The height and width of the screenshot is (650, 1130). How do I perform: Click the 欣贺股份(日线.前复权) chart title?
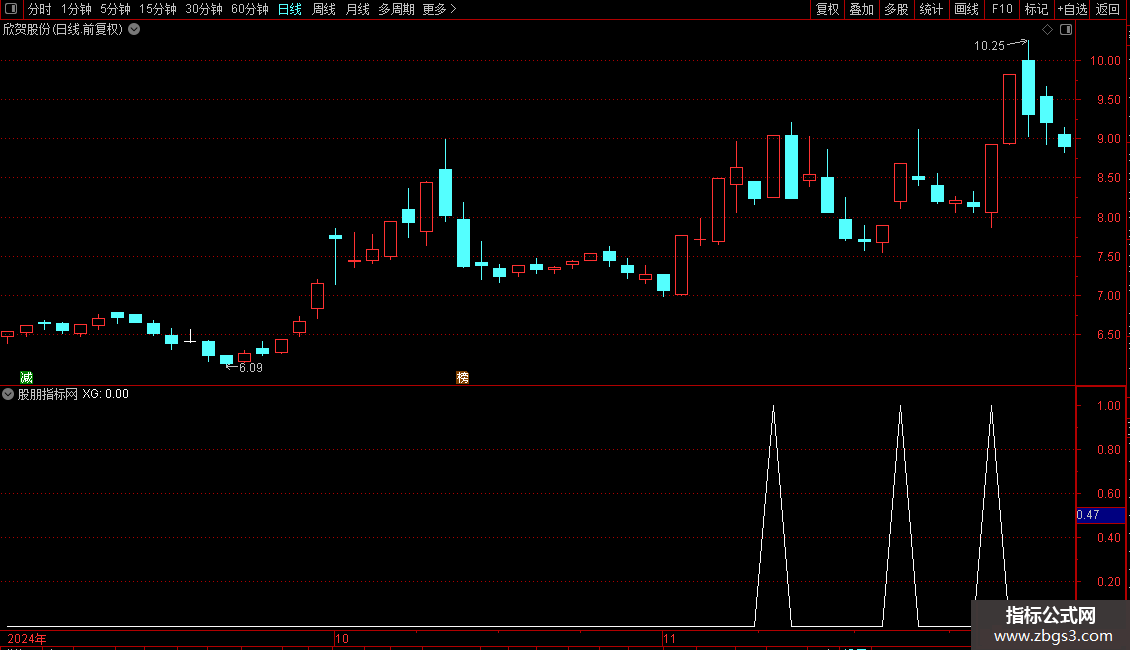click(x=63, y=30)
